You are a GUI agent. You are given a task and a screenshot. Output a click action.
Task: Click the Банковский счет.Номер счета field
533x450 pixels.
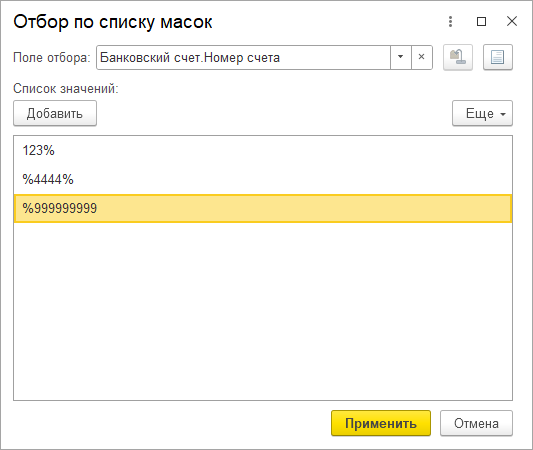click(x=243, y=57)
